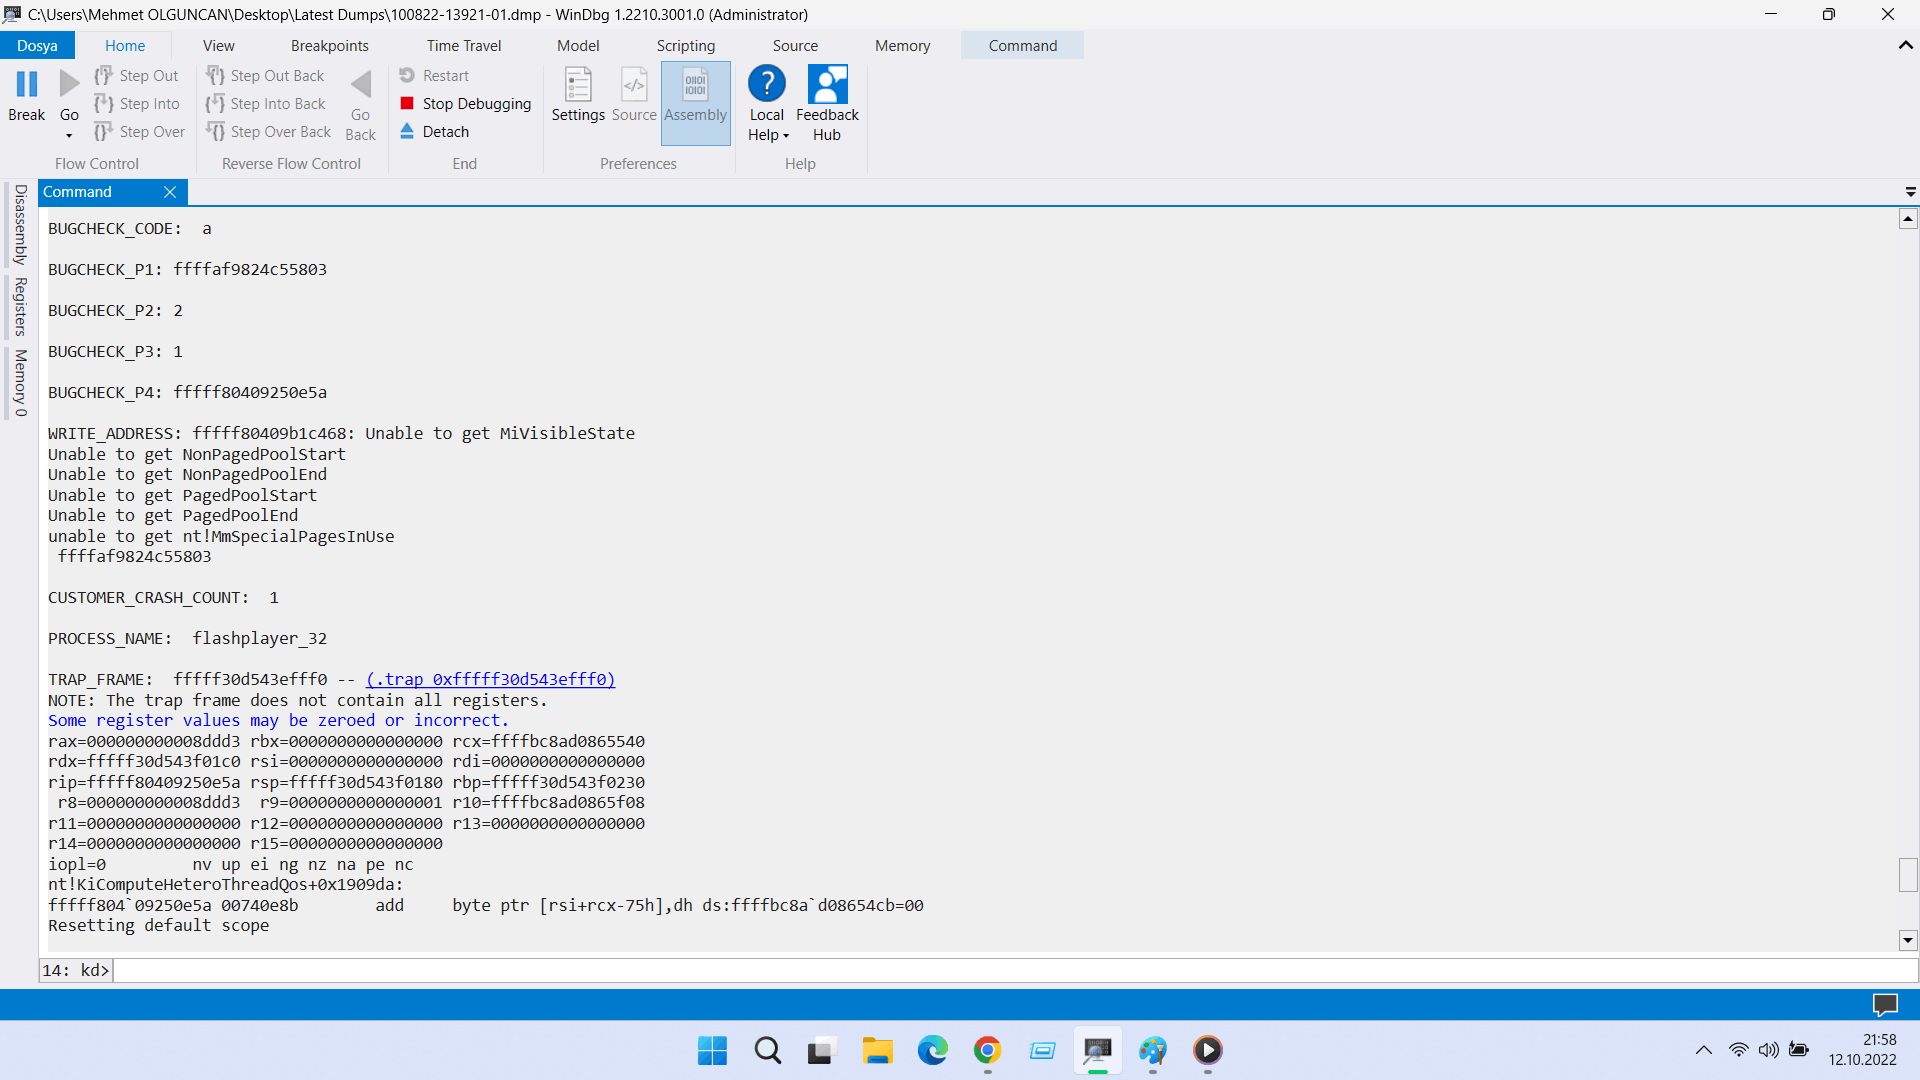Expand the Local Help dropdown
The height and width of the screenshot is (1080, 1920).
coord(786,136)
